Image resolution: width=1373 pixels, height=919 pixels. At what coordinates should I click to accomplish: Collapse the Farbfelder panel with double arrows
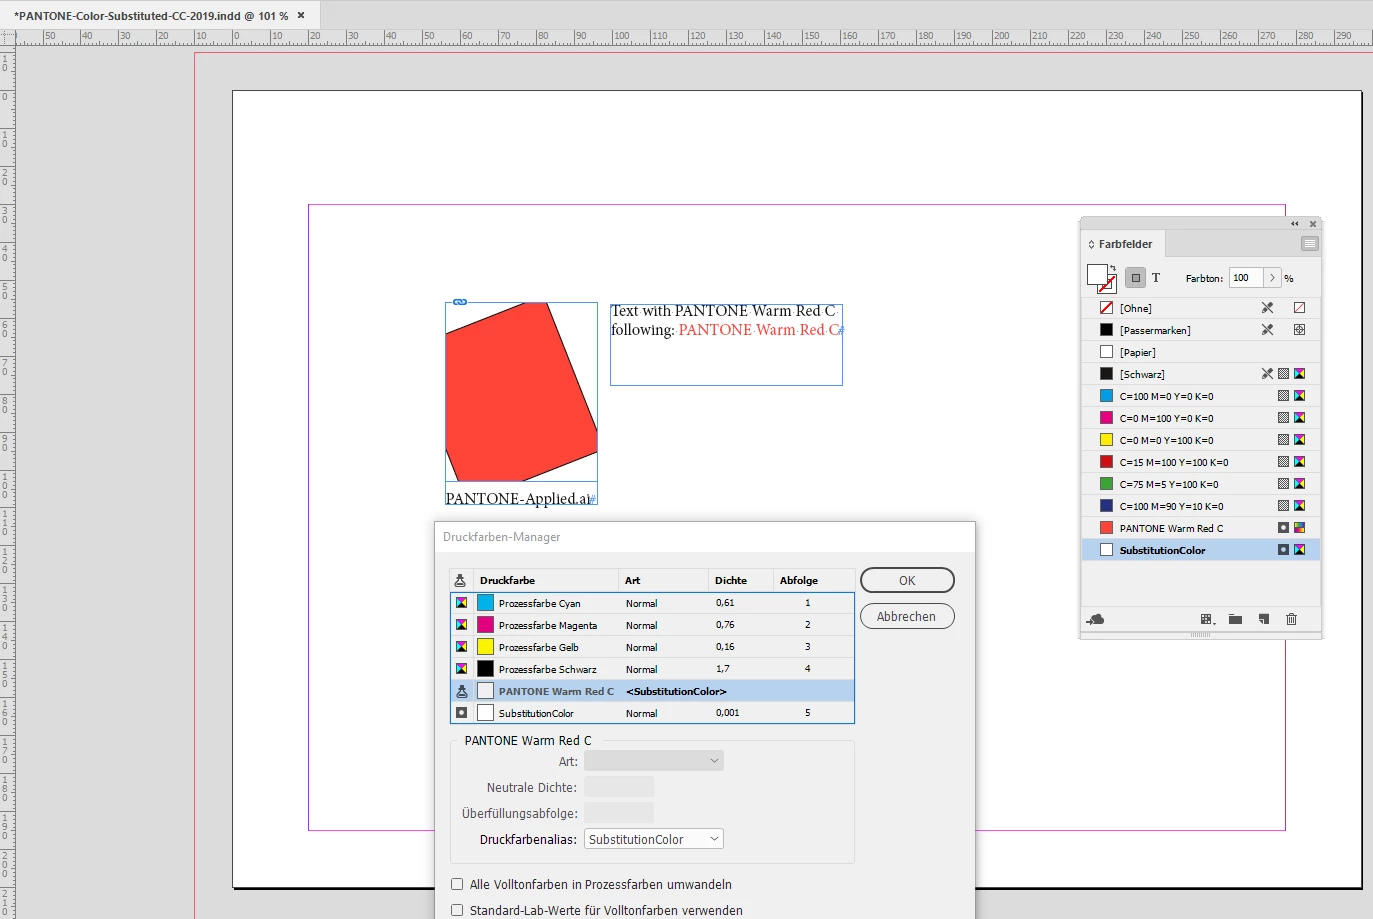point(1294,224)
